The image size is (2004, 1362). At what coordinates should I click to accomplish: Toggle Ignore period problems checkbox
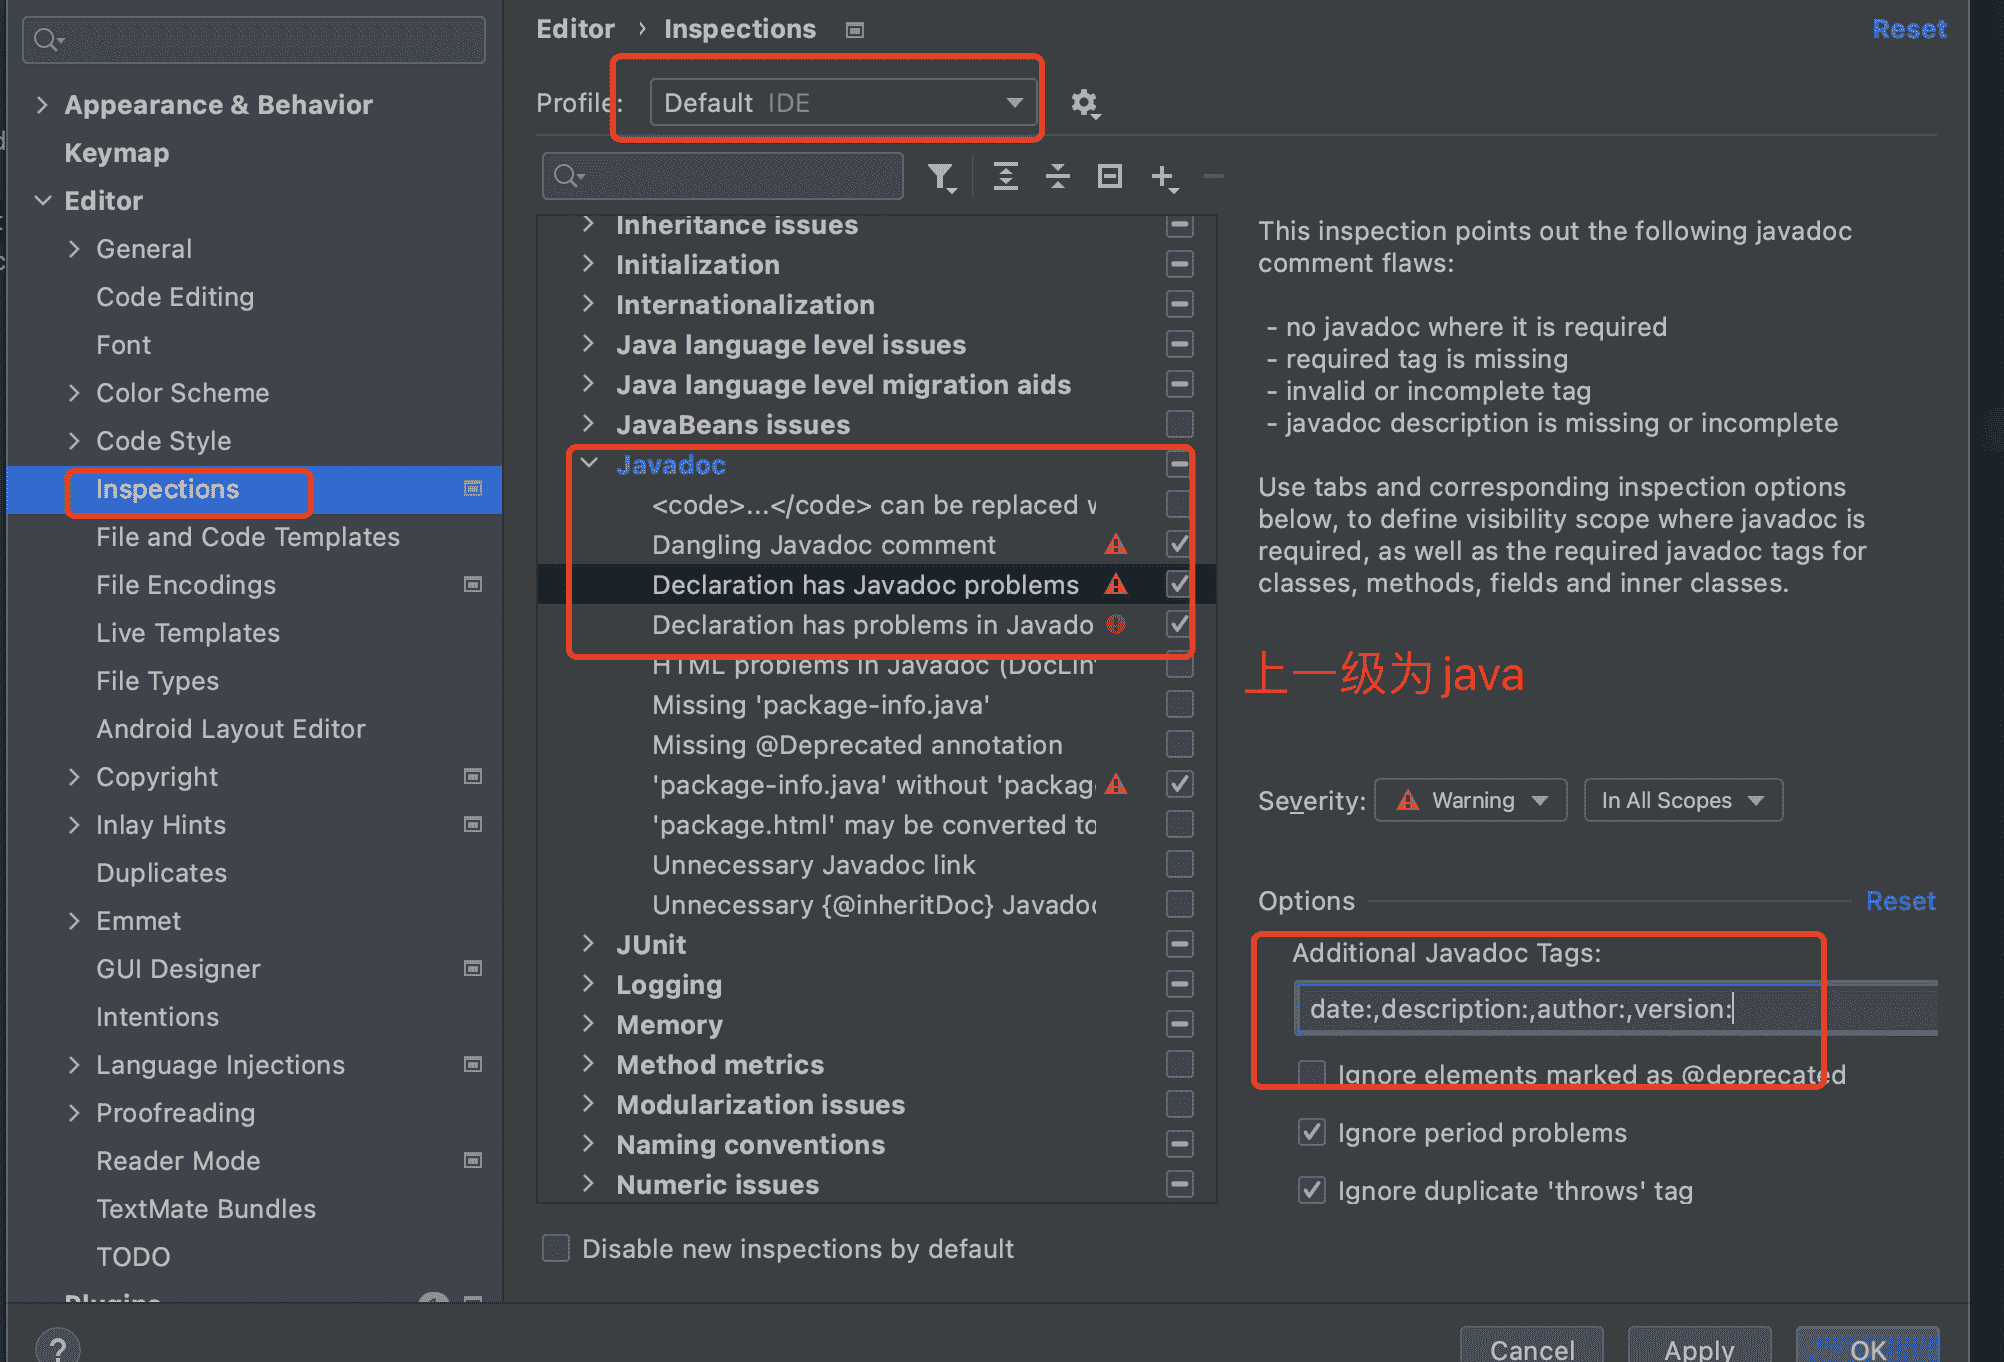click(x=1312, y=1132)
